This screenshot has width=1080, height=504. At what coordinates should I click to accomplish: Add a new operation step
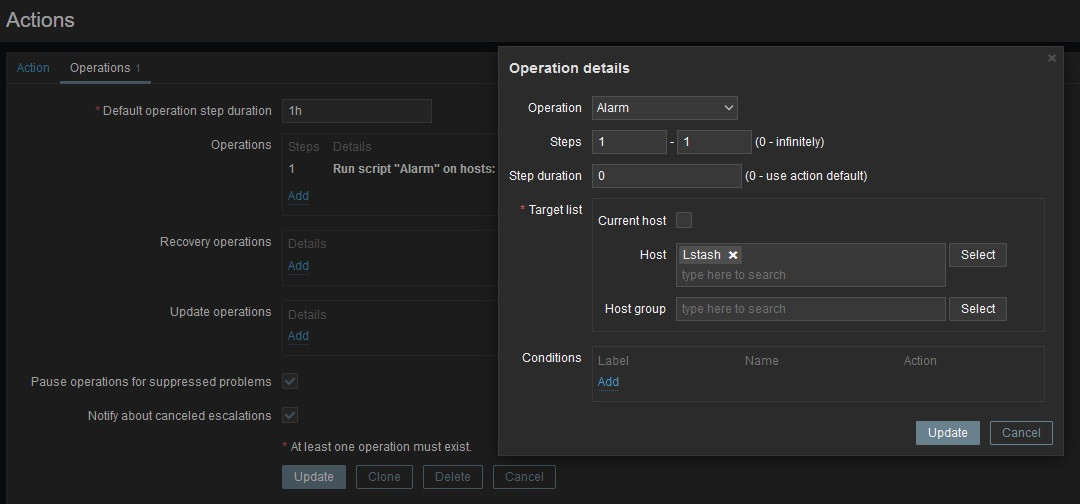(298, 196)
